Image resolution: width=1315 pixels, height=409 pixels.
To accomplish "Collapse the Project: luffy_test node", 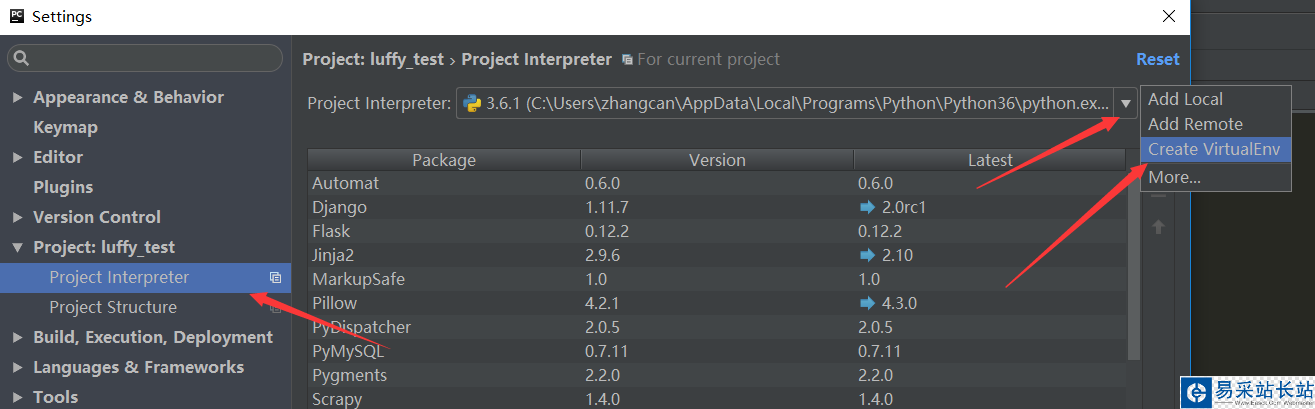I will click(18, 248).
